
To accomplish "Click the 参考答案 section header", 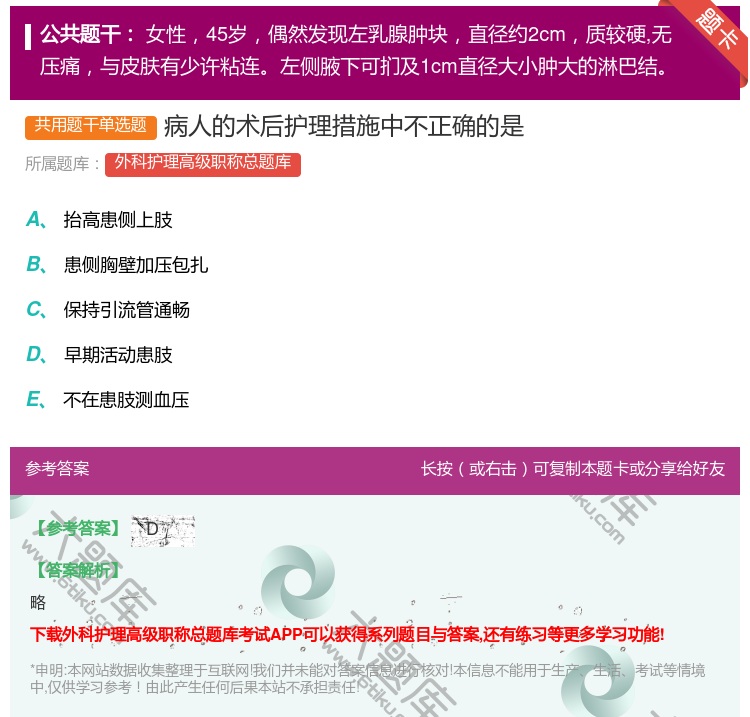I will (57, 469).
